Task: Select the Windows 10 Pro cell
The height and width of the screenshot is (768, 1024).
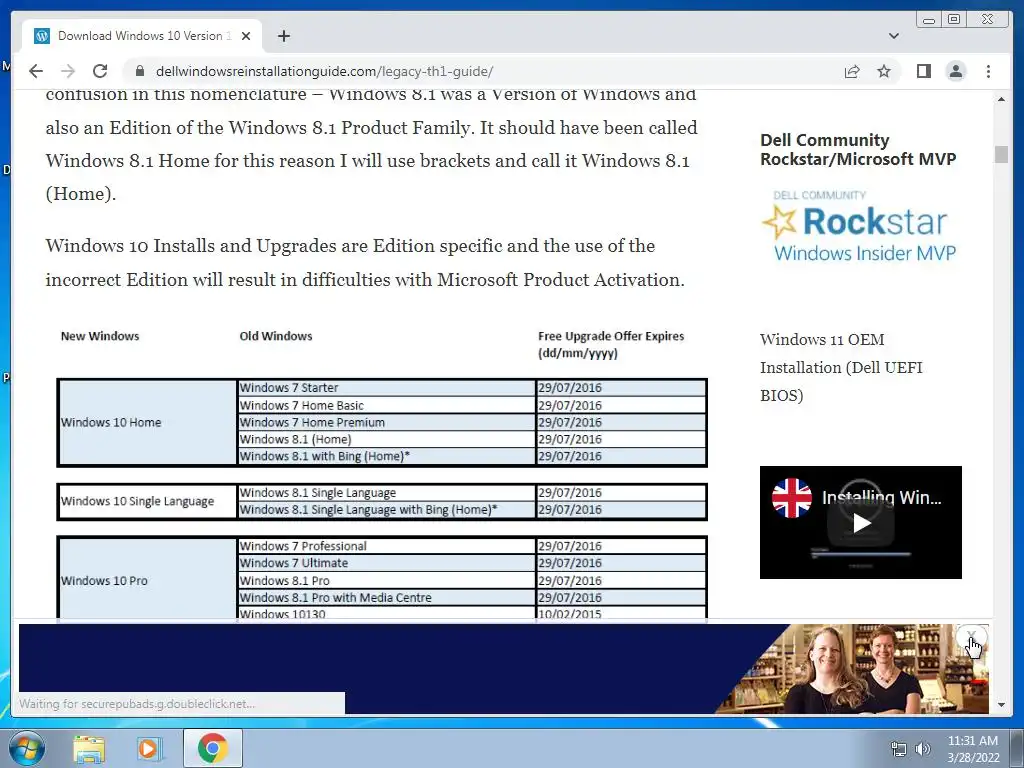Action: pyautogui.click(x=148, y=580)
